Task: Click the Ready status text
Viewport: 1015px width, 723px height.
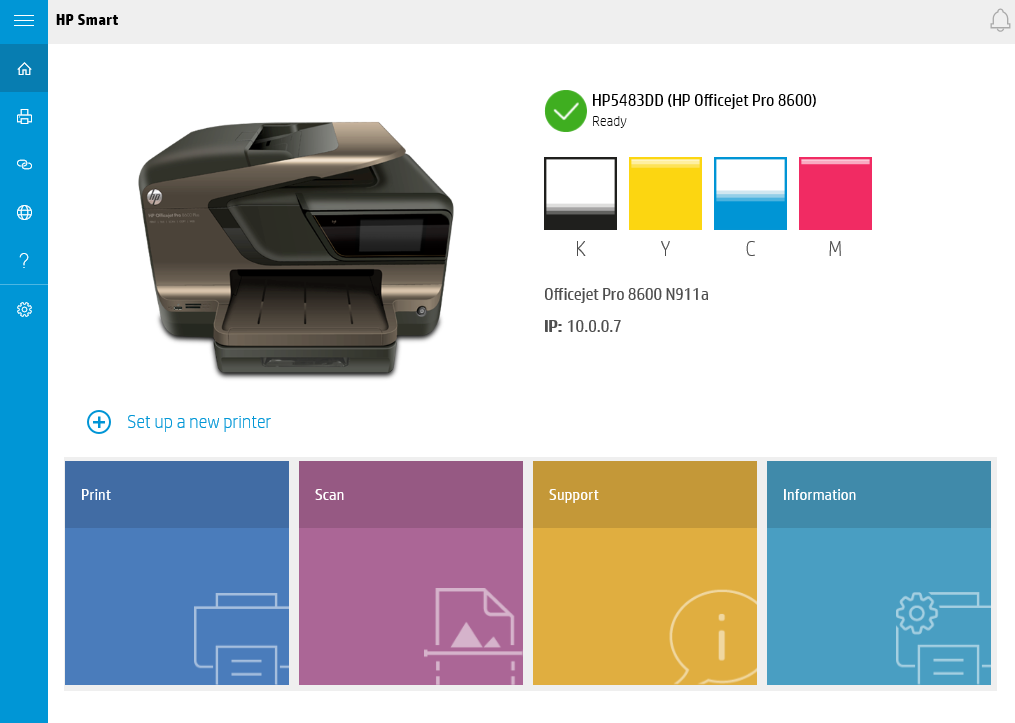Action: point(609,121)
